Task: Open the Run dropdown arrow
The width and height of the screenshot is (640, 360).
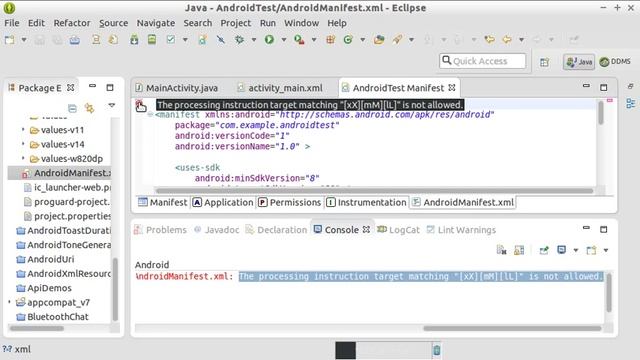Action: coord(284,40)
